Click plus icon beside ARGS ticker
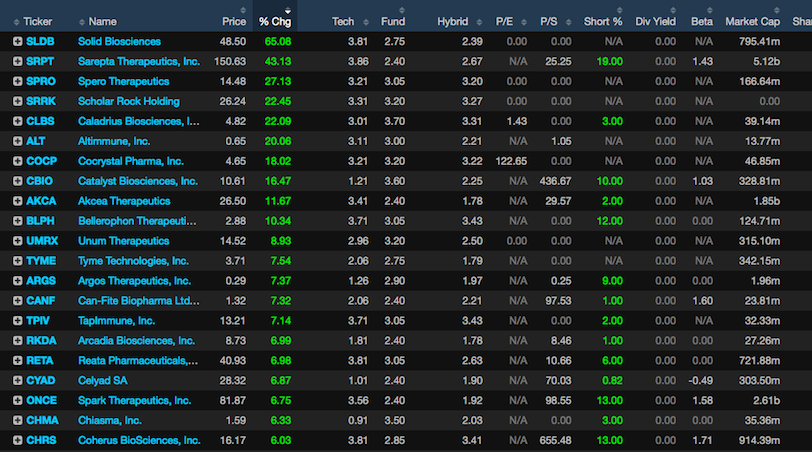The image size is (812, 452). [x=17, y=281]
